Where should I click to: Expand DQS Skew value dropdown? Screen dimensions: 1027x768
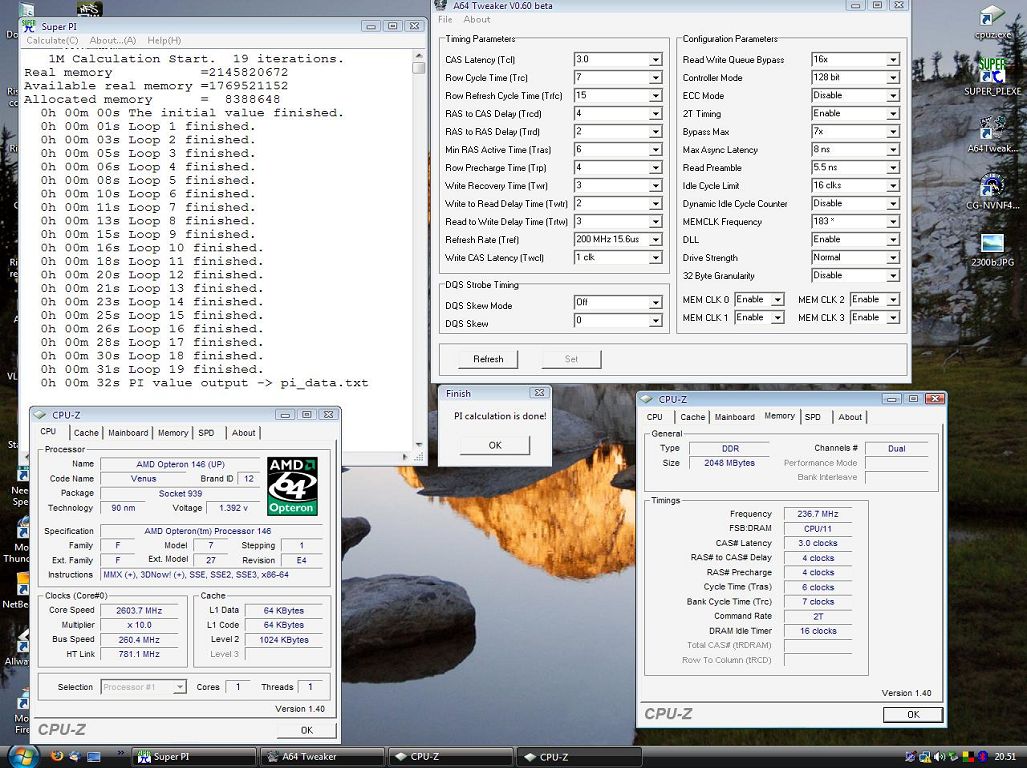[655, 321]
